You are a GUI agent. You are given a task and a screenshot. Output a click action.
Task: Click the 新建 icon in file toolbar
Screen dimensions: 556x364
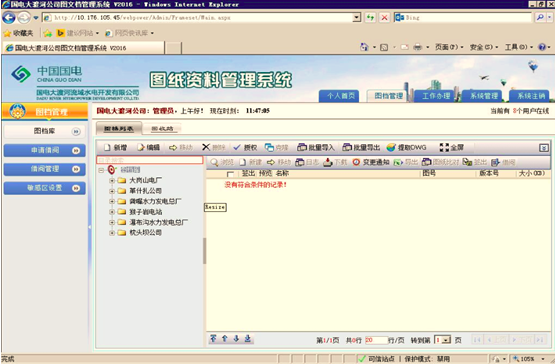(x=243, y=162)
